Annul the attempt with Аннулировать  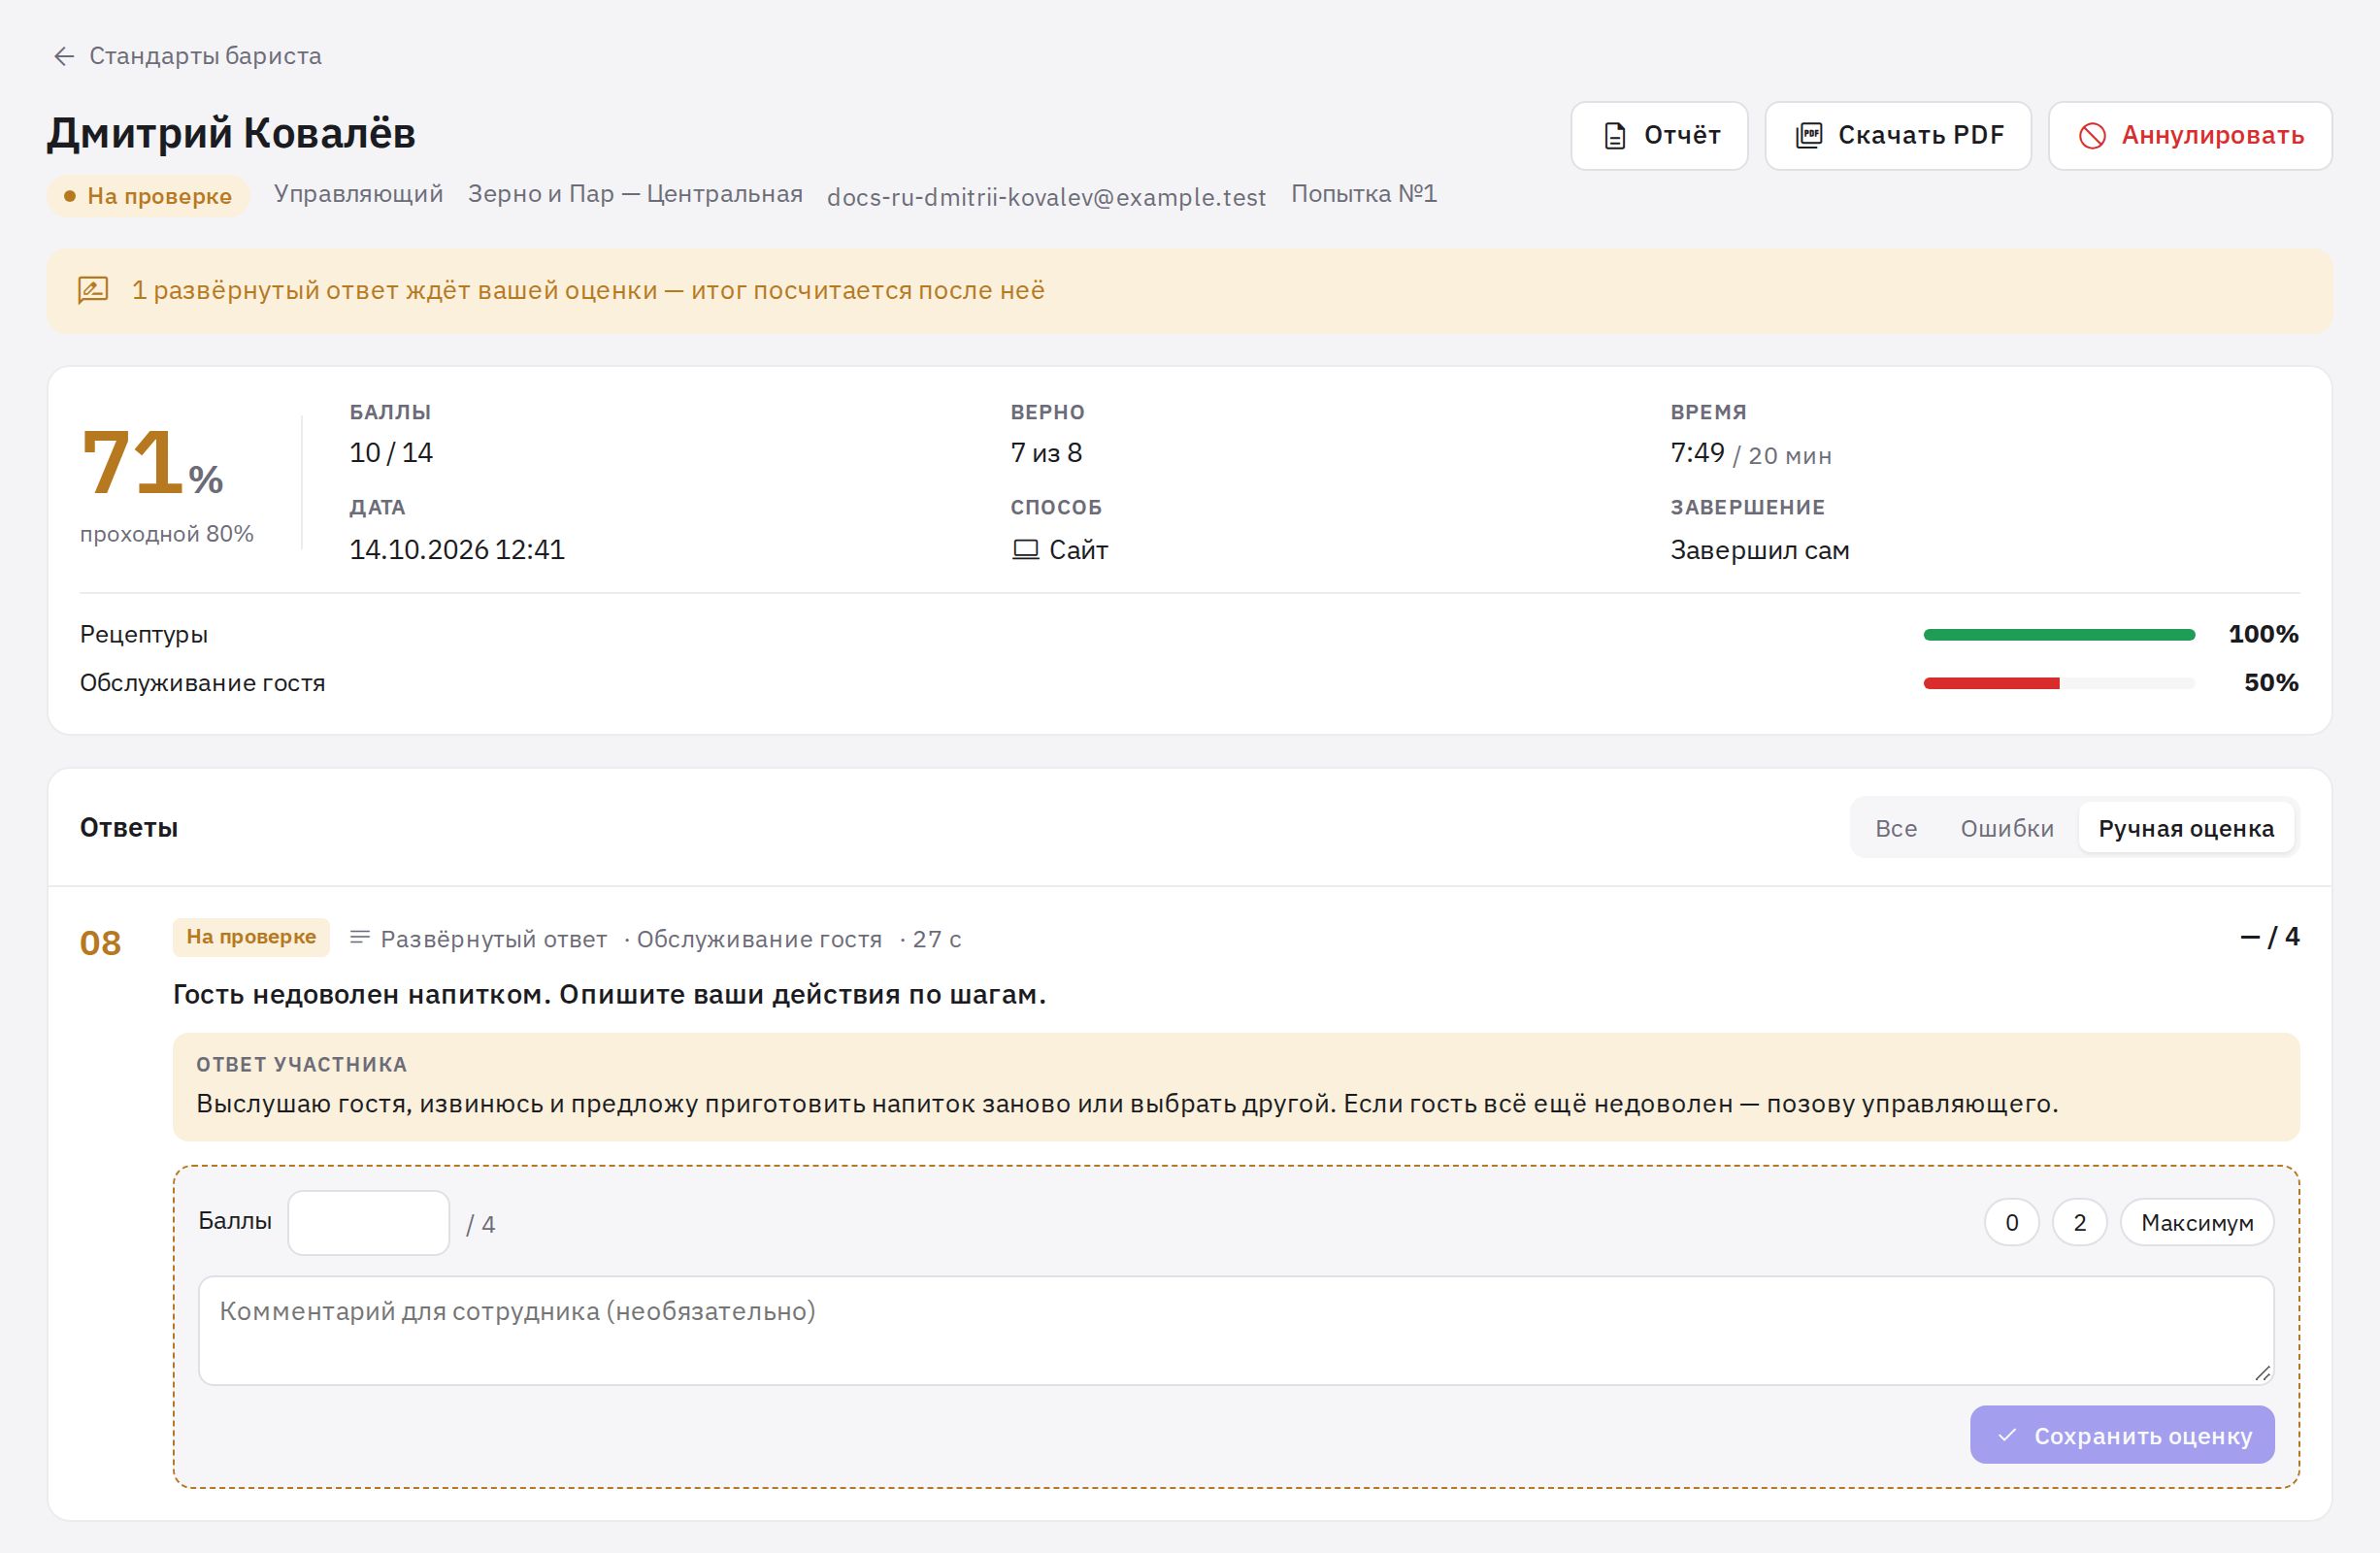[2190, 136]
